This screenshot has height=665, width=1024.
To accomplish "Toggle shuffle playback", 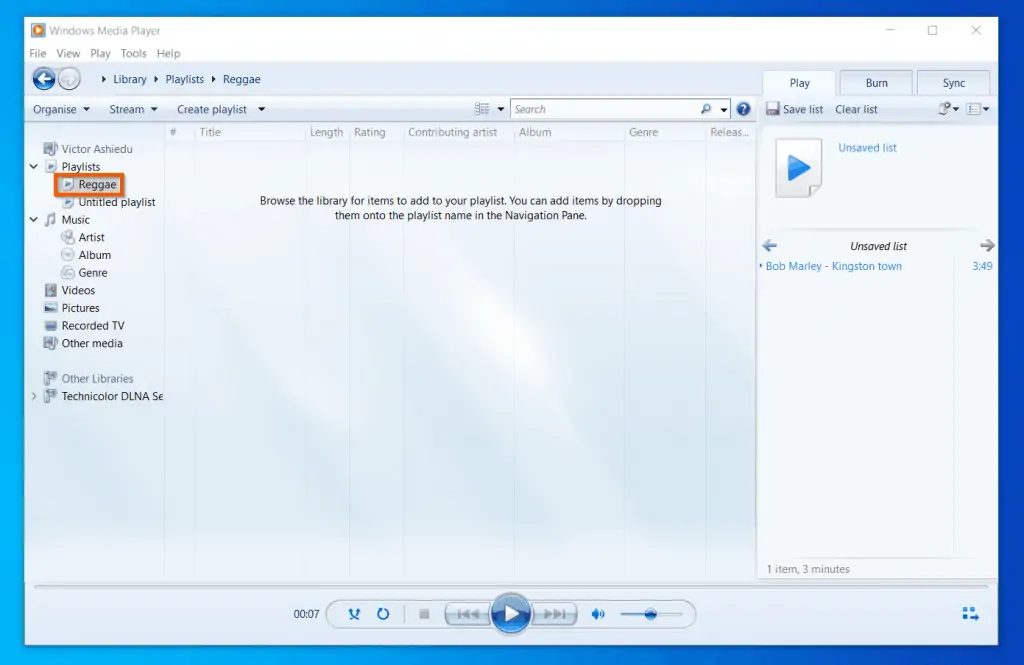I will 353,614.
